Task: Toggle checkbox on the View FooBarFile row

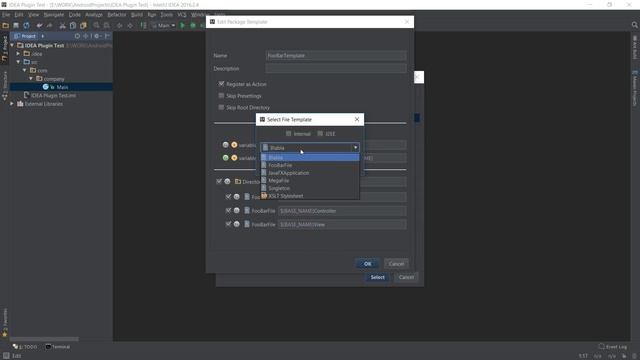Action: pos(228,224)
